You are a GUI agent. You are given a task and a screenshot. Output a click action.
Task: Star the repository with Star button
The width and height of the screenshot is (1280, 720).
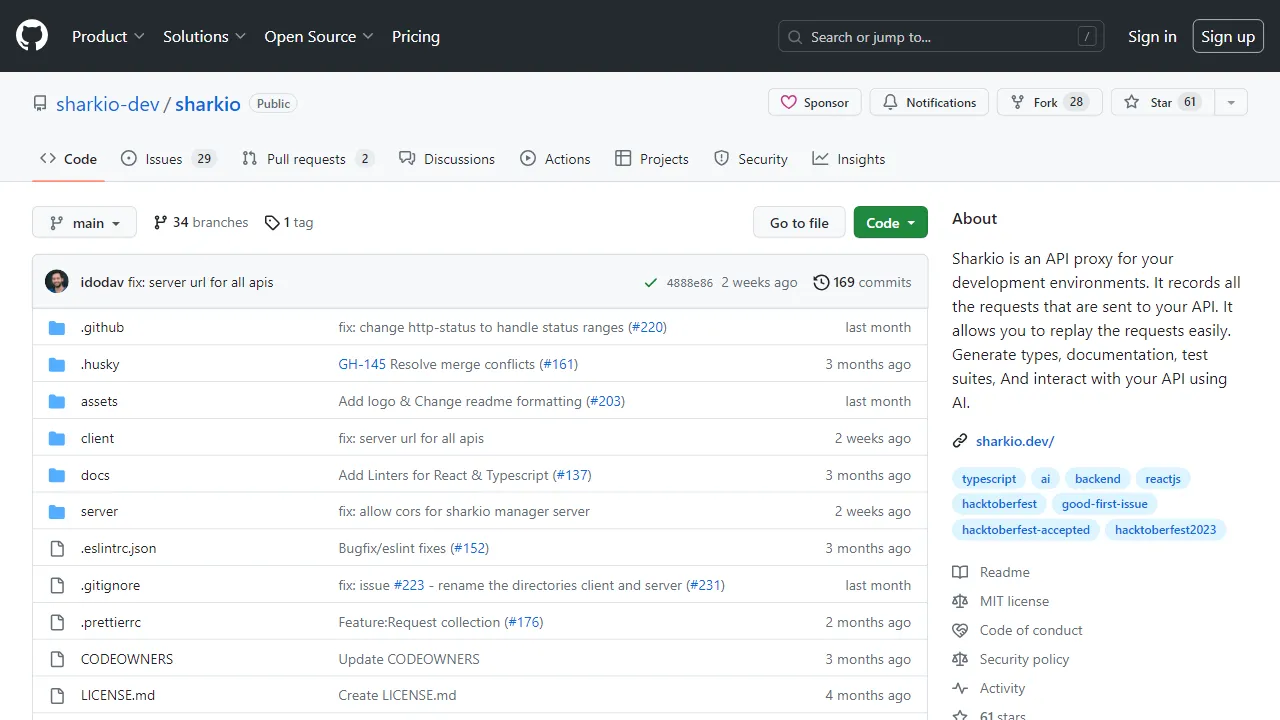[1162, 102]
